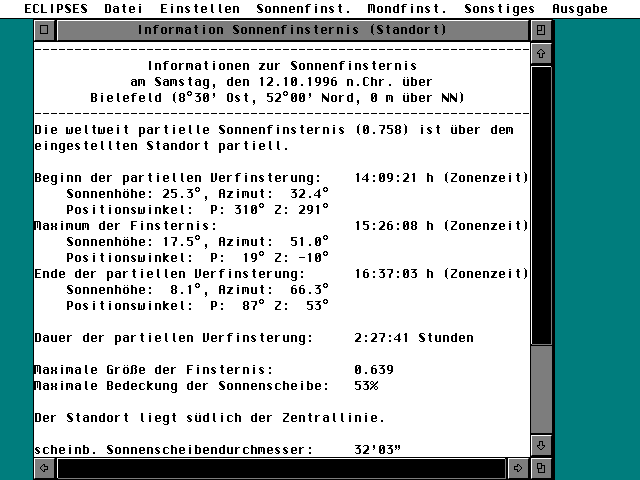640x480 pixels.
Task: Close the Information Sonnenfinsternis window via closer box
Action: pos(43,30)
